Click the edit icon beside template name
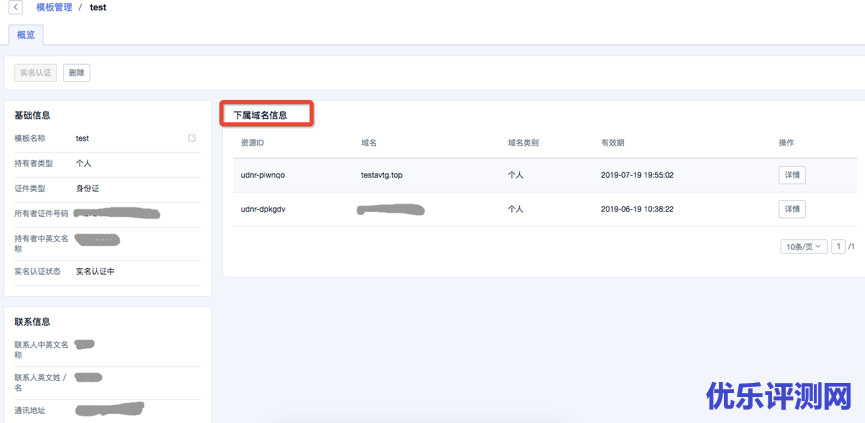 (x=192, y=138)
